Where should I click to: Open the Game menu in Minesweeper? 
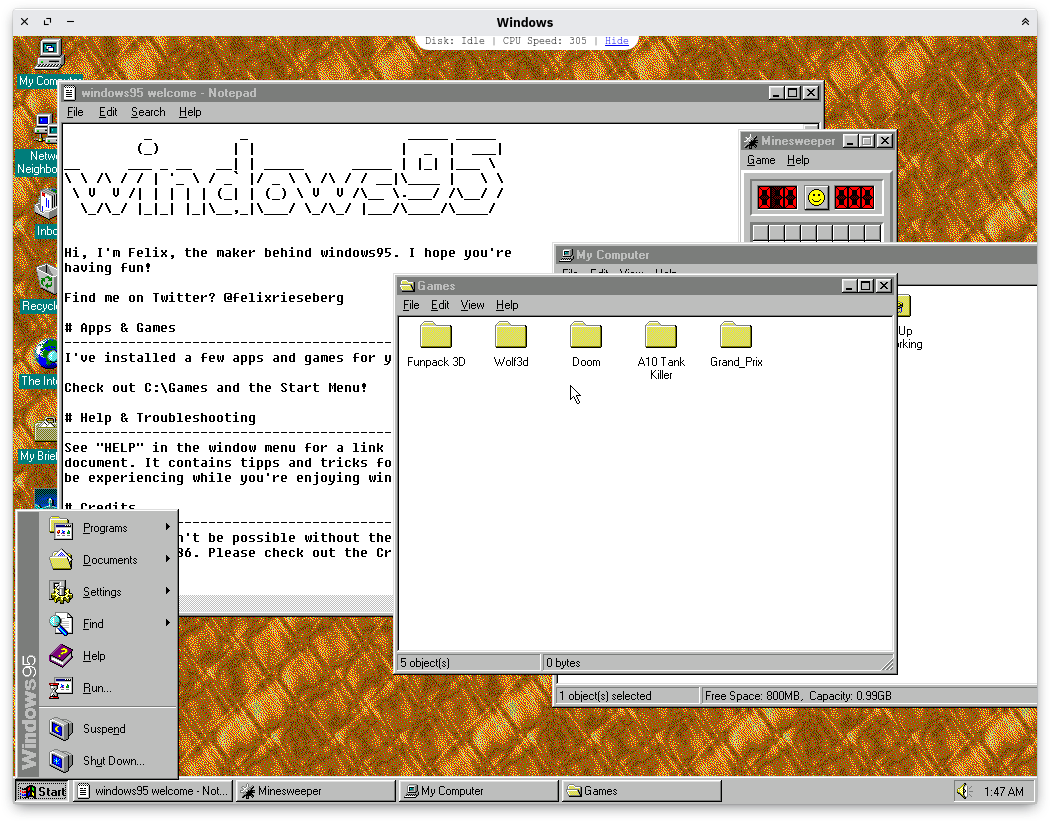[x=760, y=160]
